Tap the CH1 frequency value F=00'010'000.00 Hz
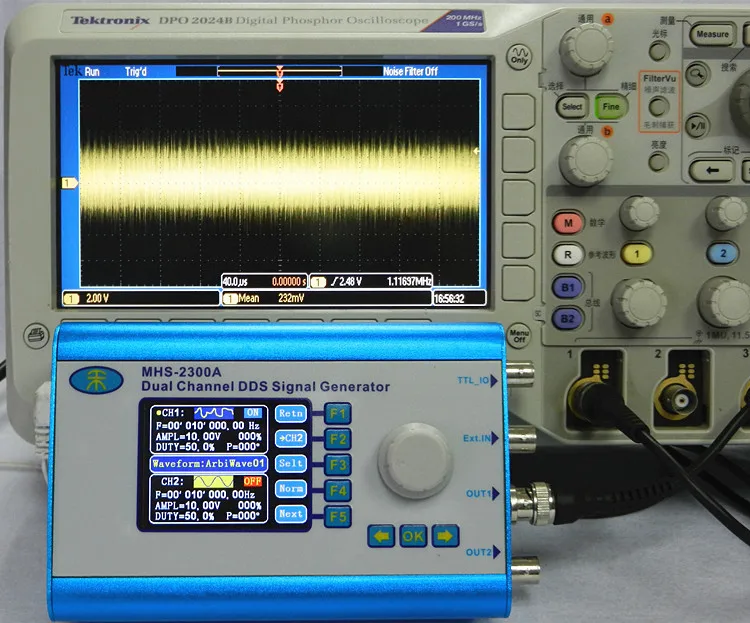The image size is (750, 623). tap(208, 425)
